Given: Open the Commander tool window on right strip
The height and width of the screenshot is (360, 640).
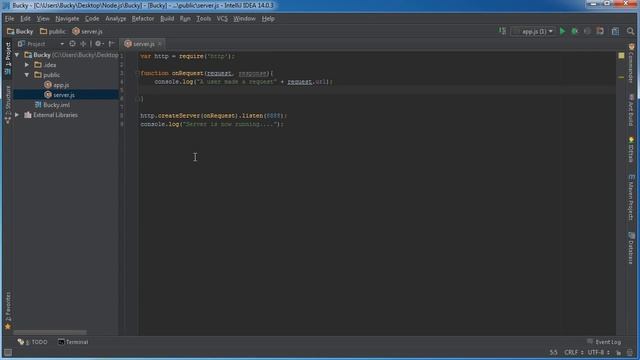Looking at the screenshot, I should [631, 64].
